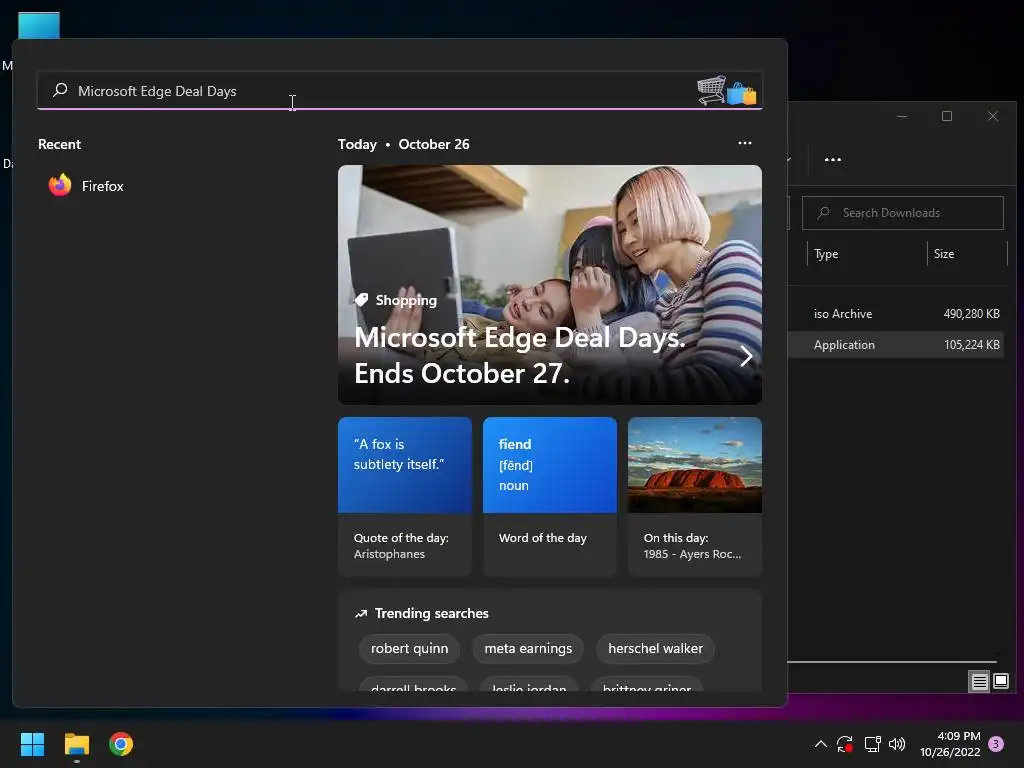Go to next featured story arrow

click(x=746, y=356)
